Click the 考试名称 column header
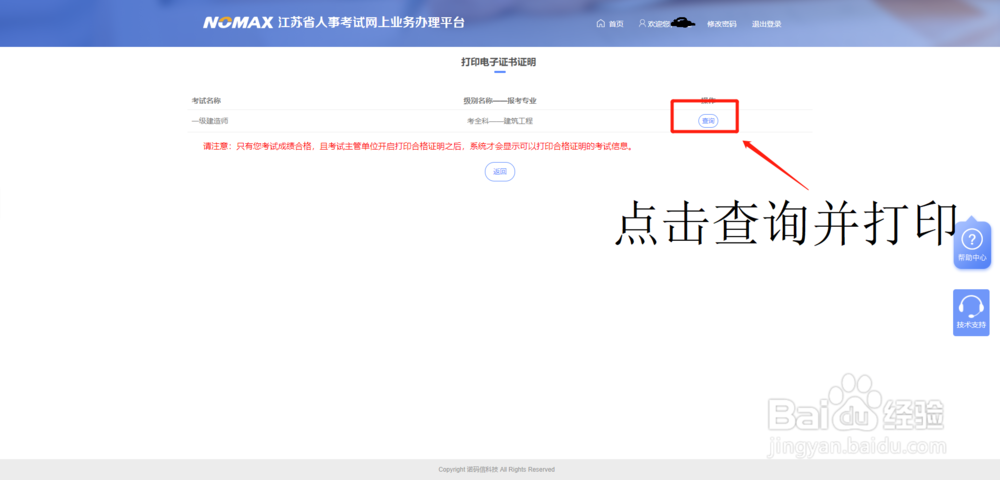 pyautogui.click(x=206, y=101)
